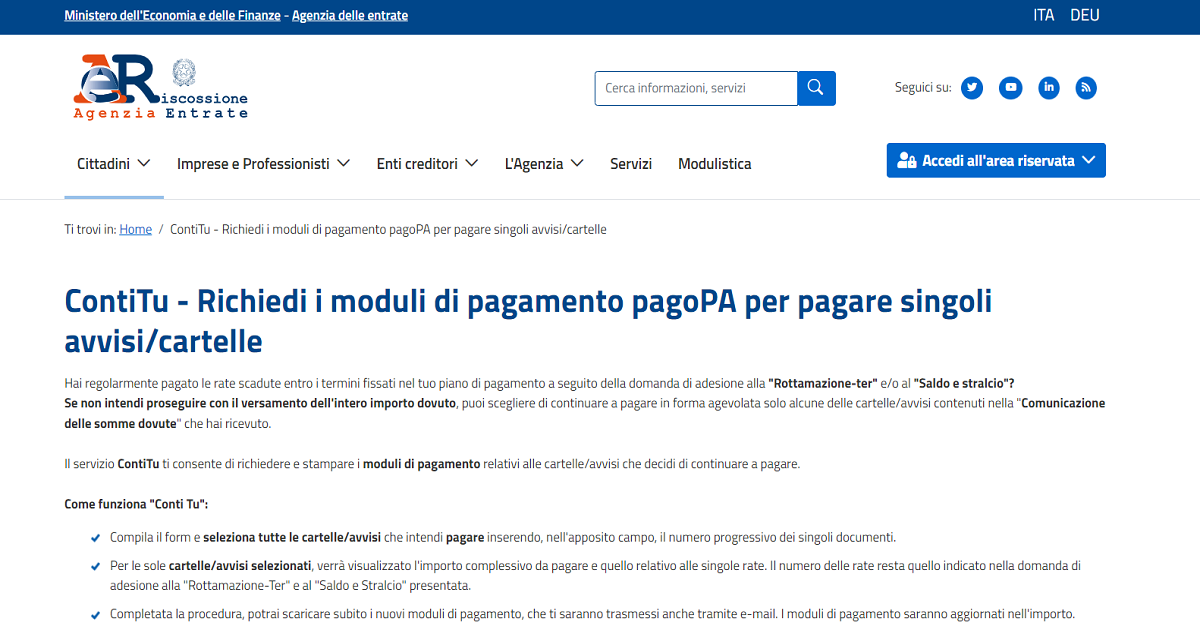Click the ContiTu page heading
The image size is (1200, 634).
point(529,321)
